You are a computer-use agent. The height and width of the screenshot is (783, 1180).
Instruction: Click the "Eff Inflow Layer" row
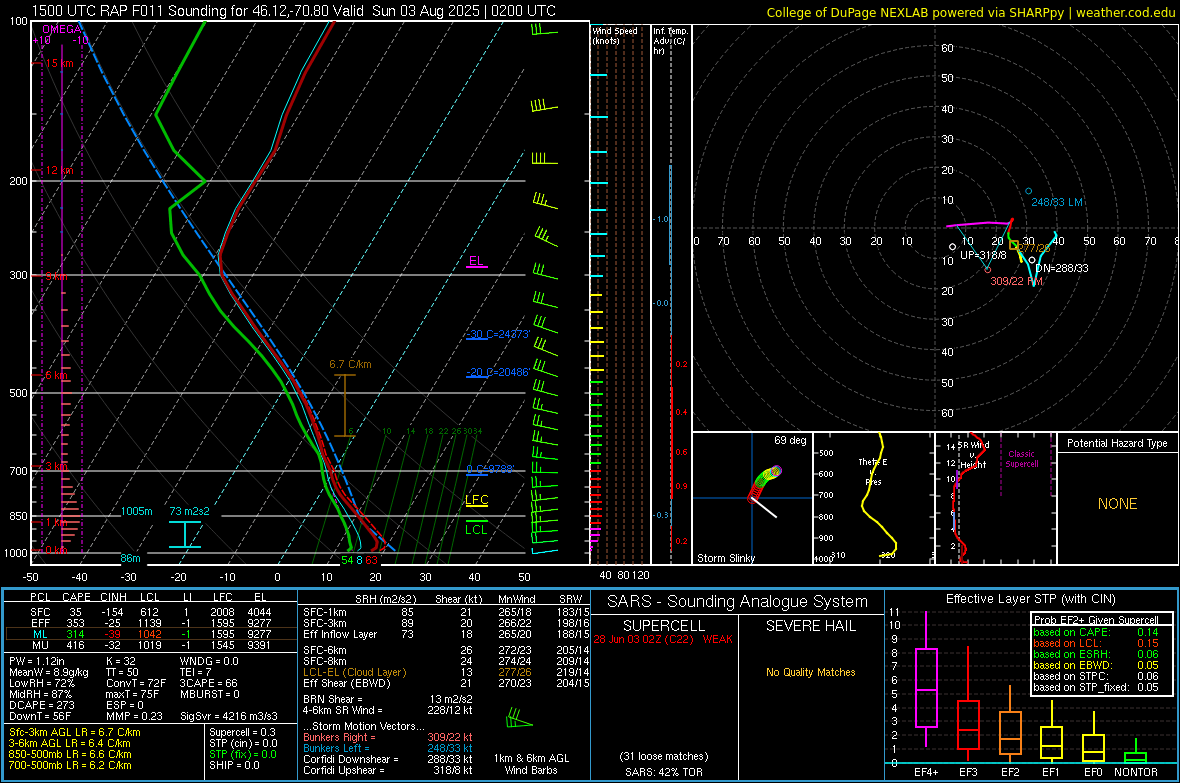(x=446, y=634)
